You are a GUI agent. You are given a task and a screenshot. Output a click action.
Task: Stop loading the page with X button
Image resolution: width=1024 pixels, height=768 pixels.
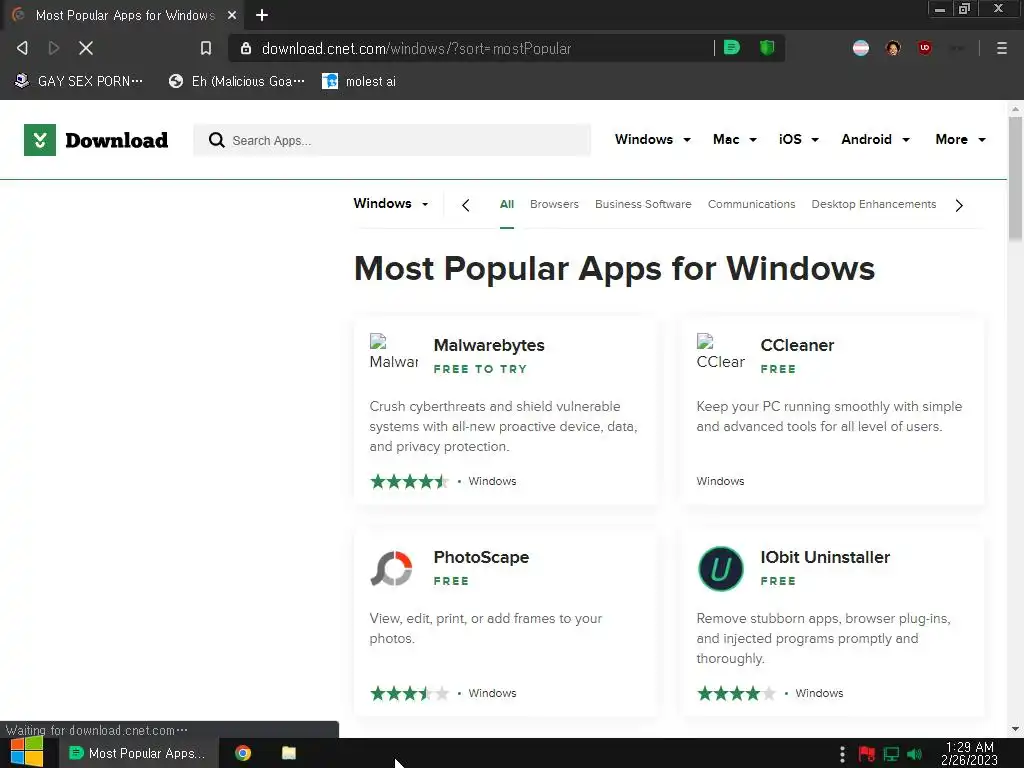(x=86, y=48)
